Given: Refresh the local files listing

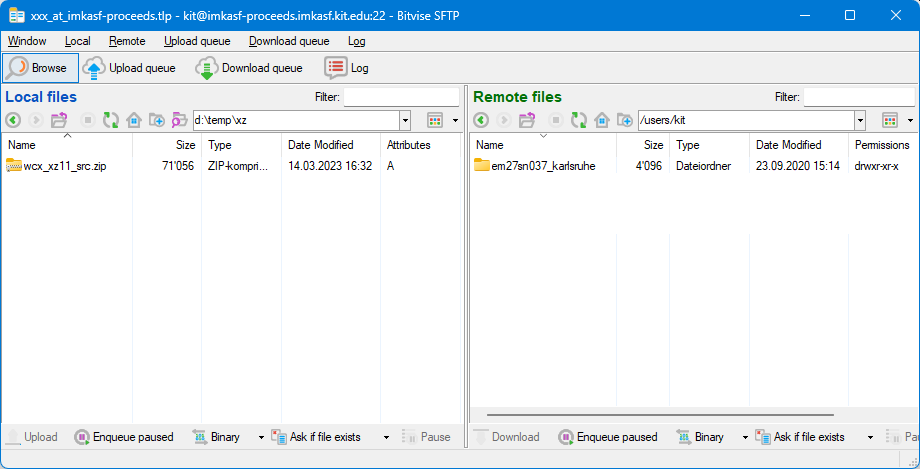Looking at the screenshot, I should tap(111, 120).
